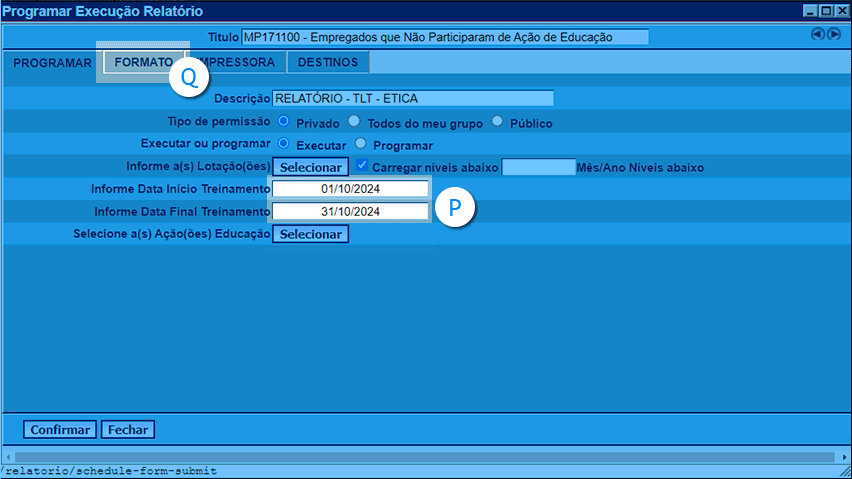Click the horizontal scrollbar left arrow
The image size is (852, 479).
tap(8, 457)
